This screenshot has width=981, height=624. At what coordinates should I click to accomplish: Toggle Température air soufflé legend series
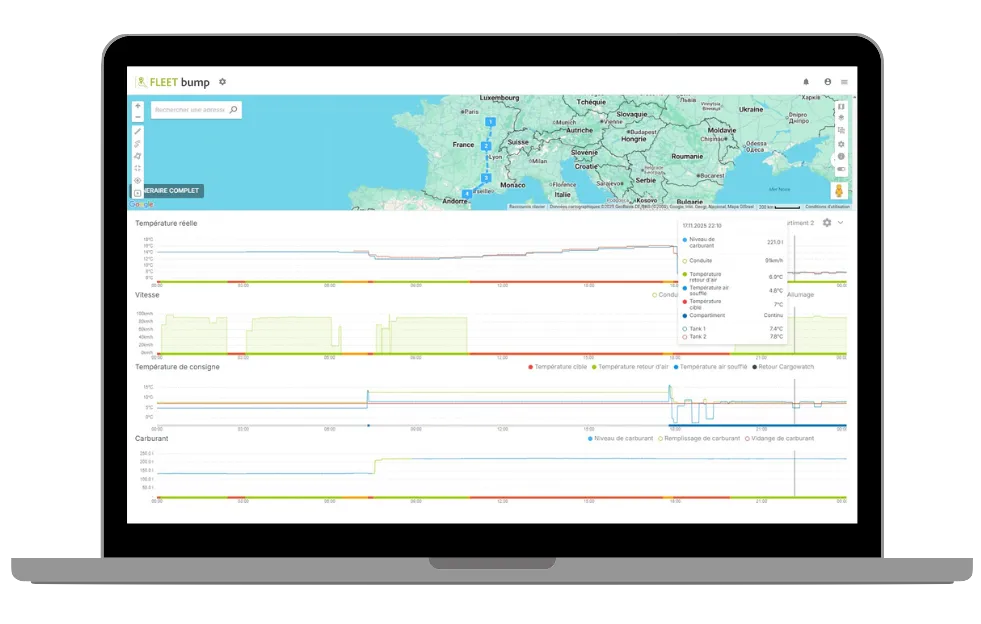click(710, 367)
